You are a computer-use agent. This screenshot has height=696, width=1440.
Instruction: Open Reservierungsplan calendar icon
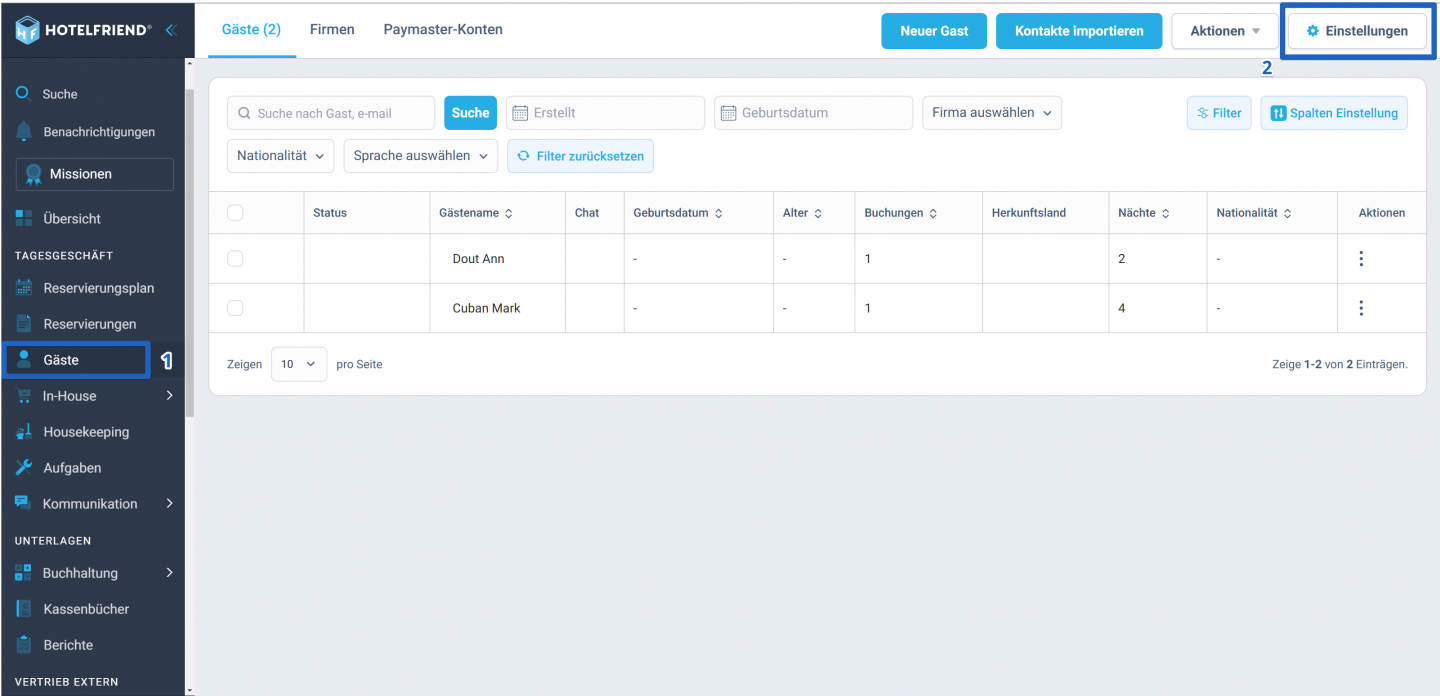tap(24, 288)
